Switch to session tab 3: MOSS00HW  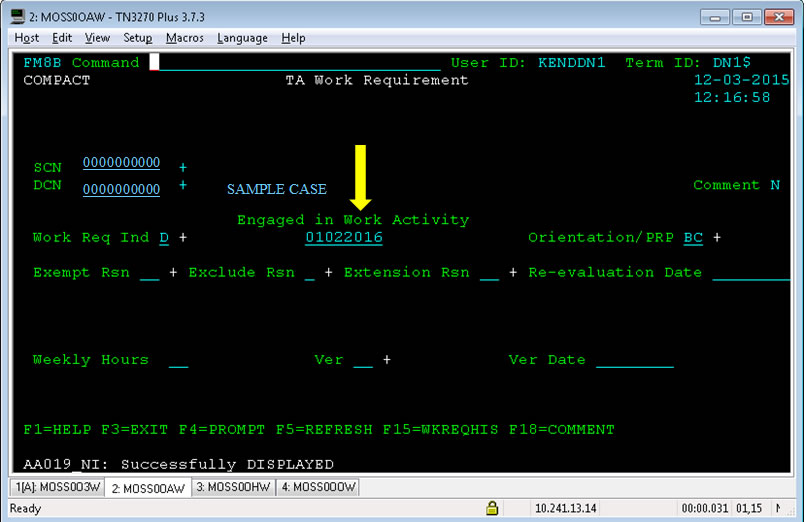pos(233,487)
